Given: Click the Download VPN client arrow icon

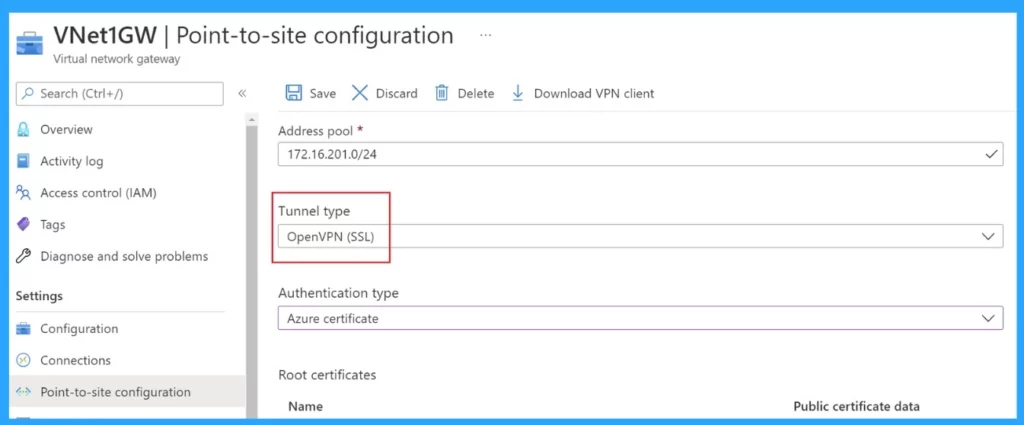Looking at the screenshot, I should (518, 93).
